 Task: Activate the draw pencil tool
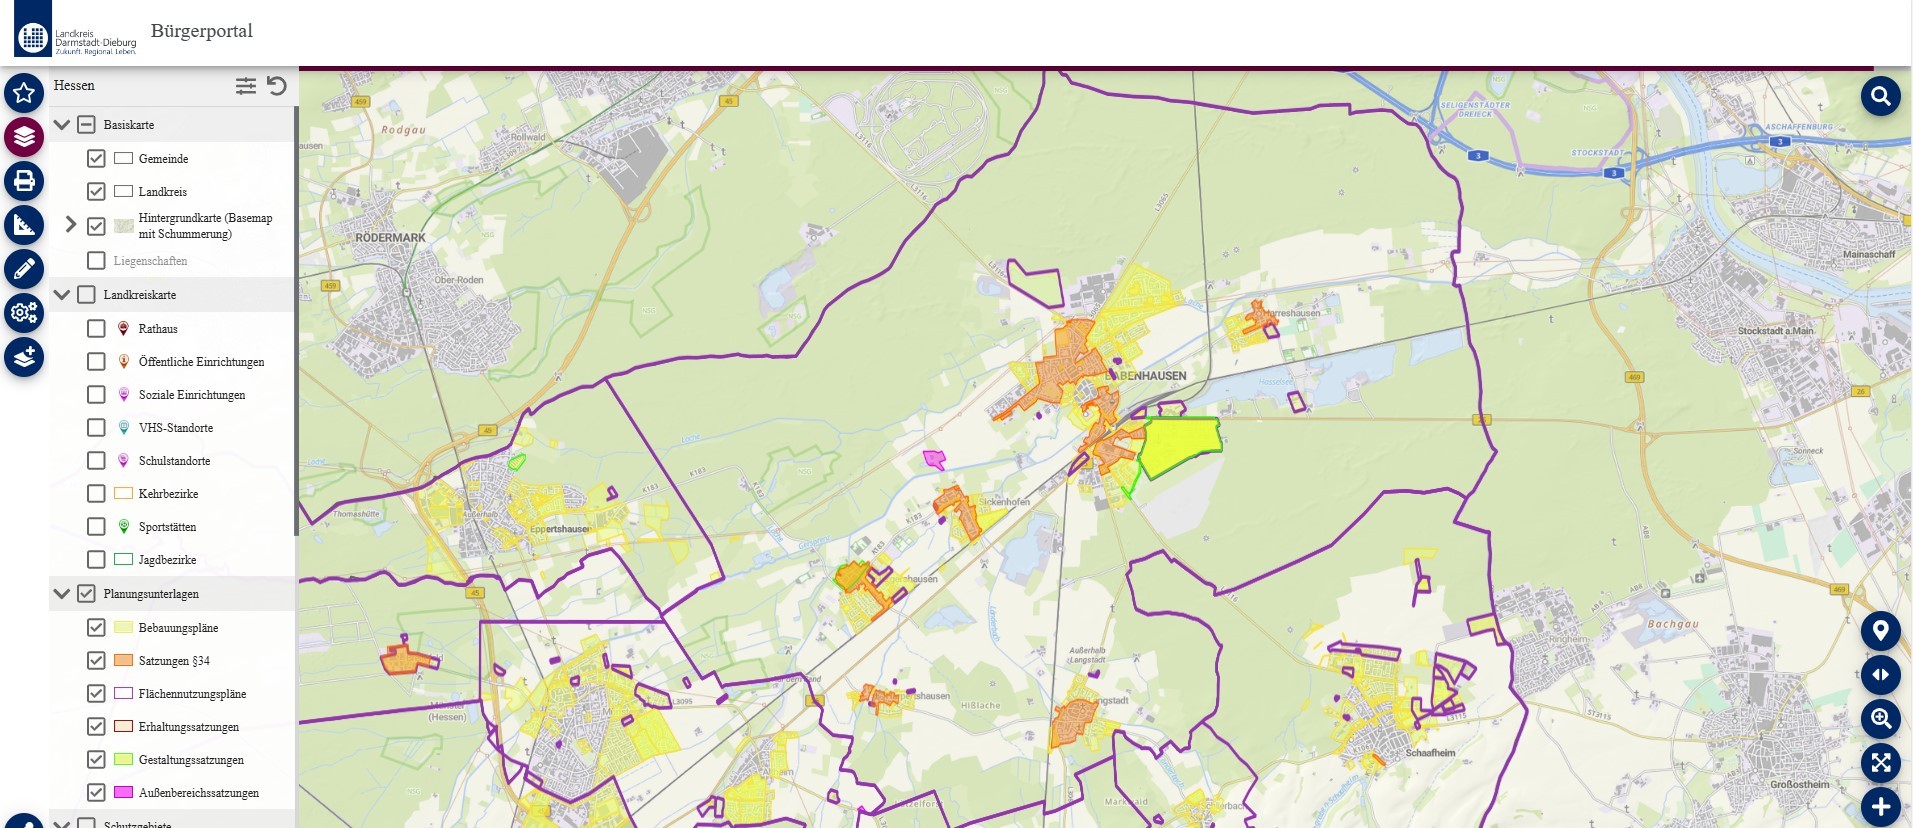24,269
